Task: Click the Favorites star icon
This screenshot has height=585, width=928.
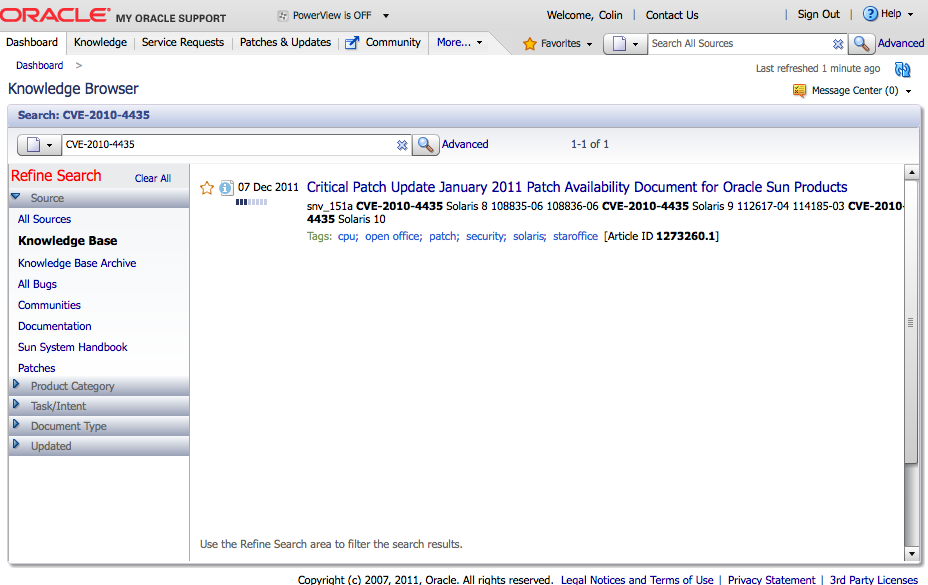Action: pyautogui.click(x=530, y=43)
